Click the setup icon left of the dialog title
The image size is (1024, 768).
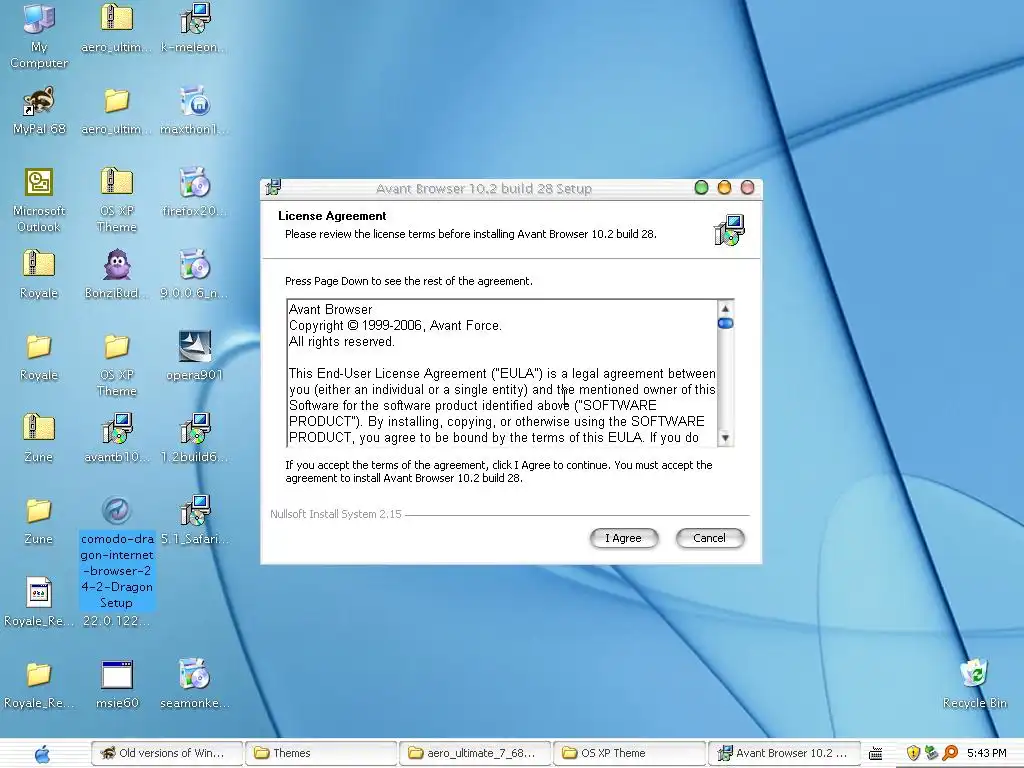[x=273, y=188]
